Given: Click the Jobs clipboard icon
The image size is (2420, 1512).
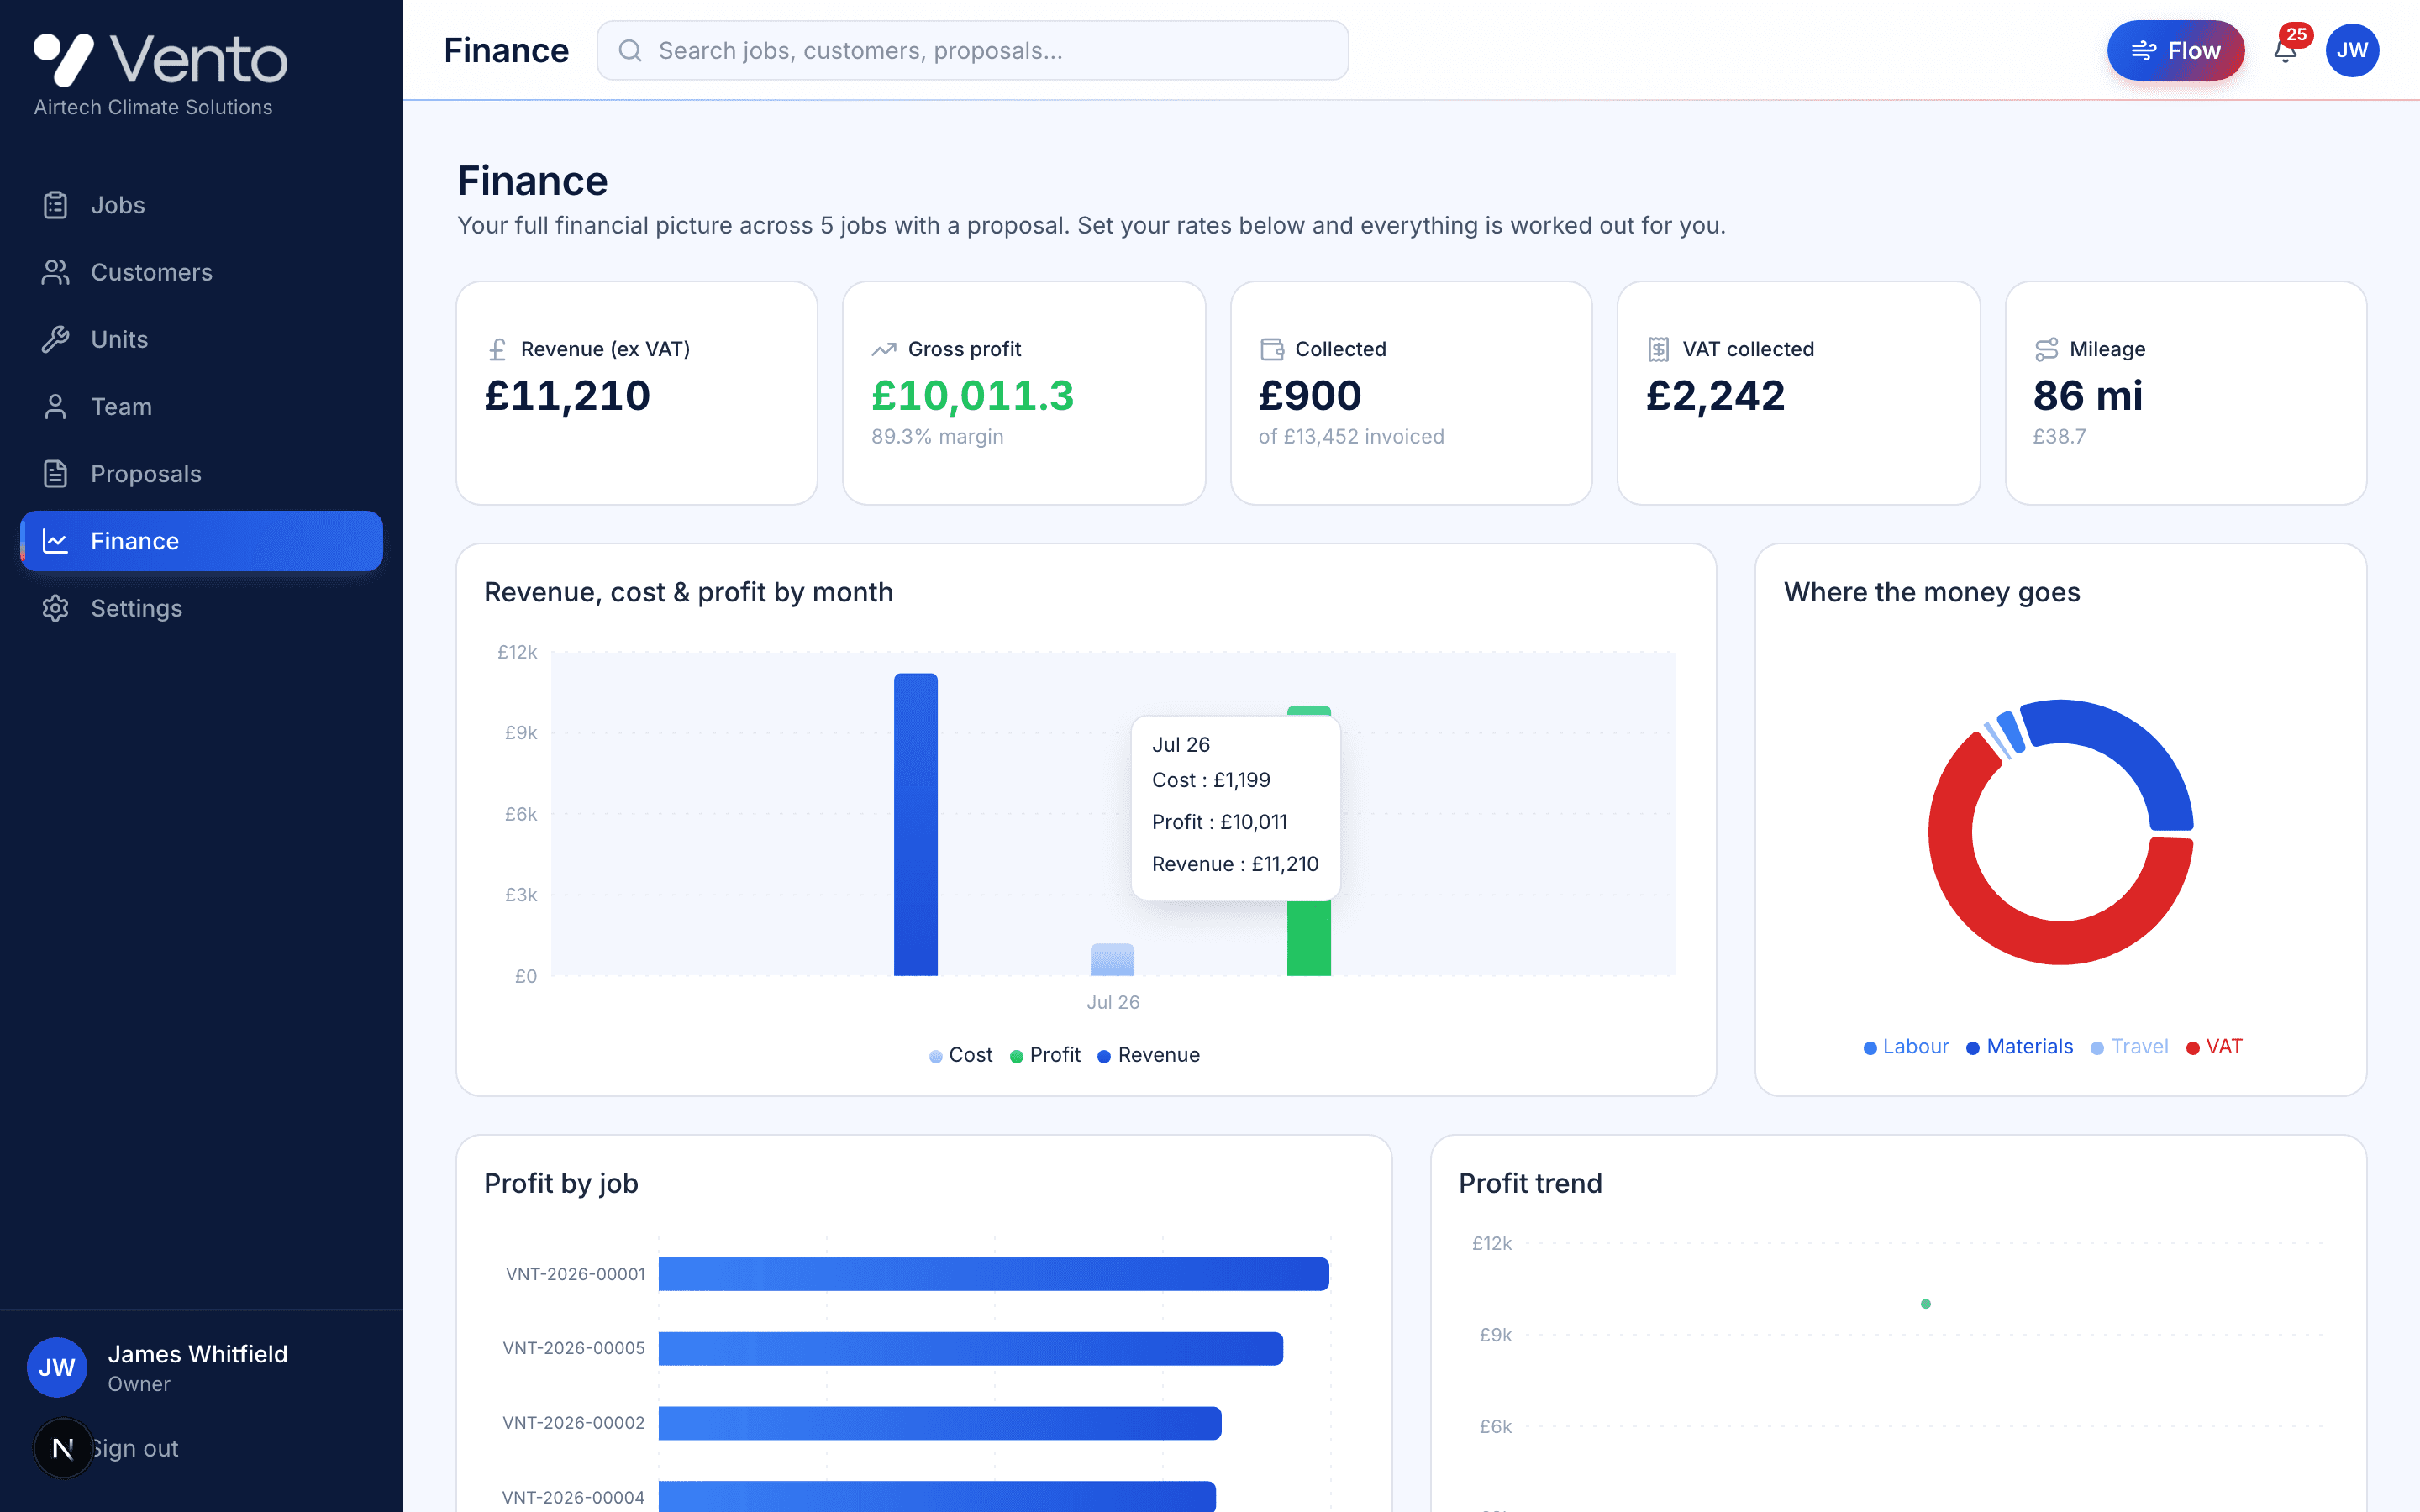Looking at the screenshot, I should coord(55,205).
